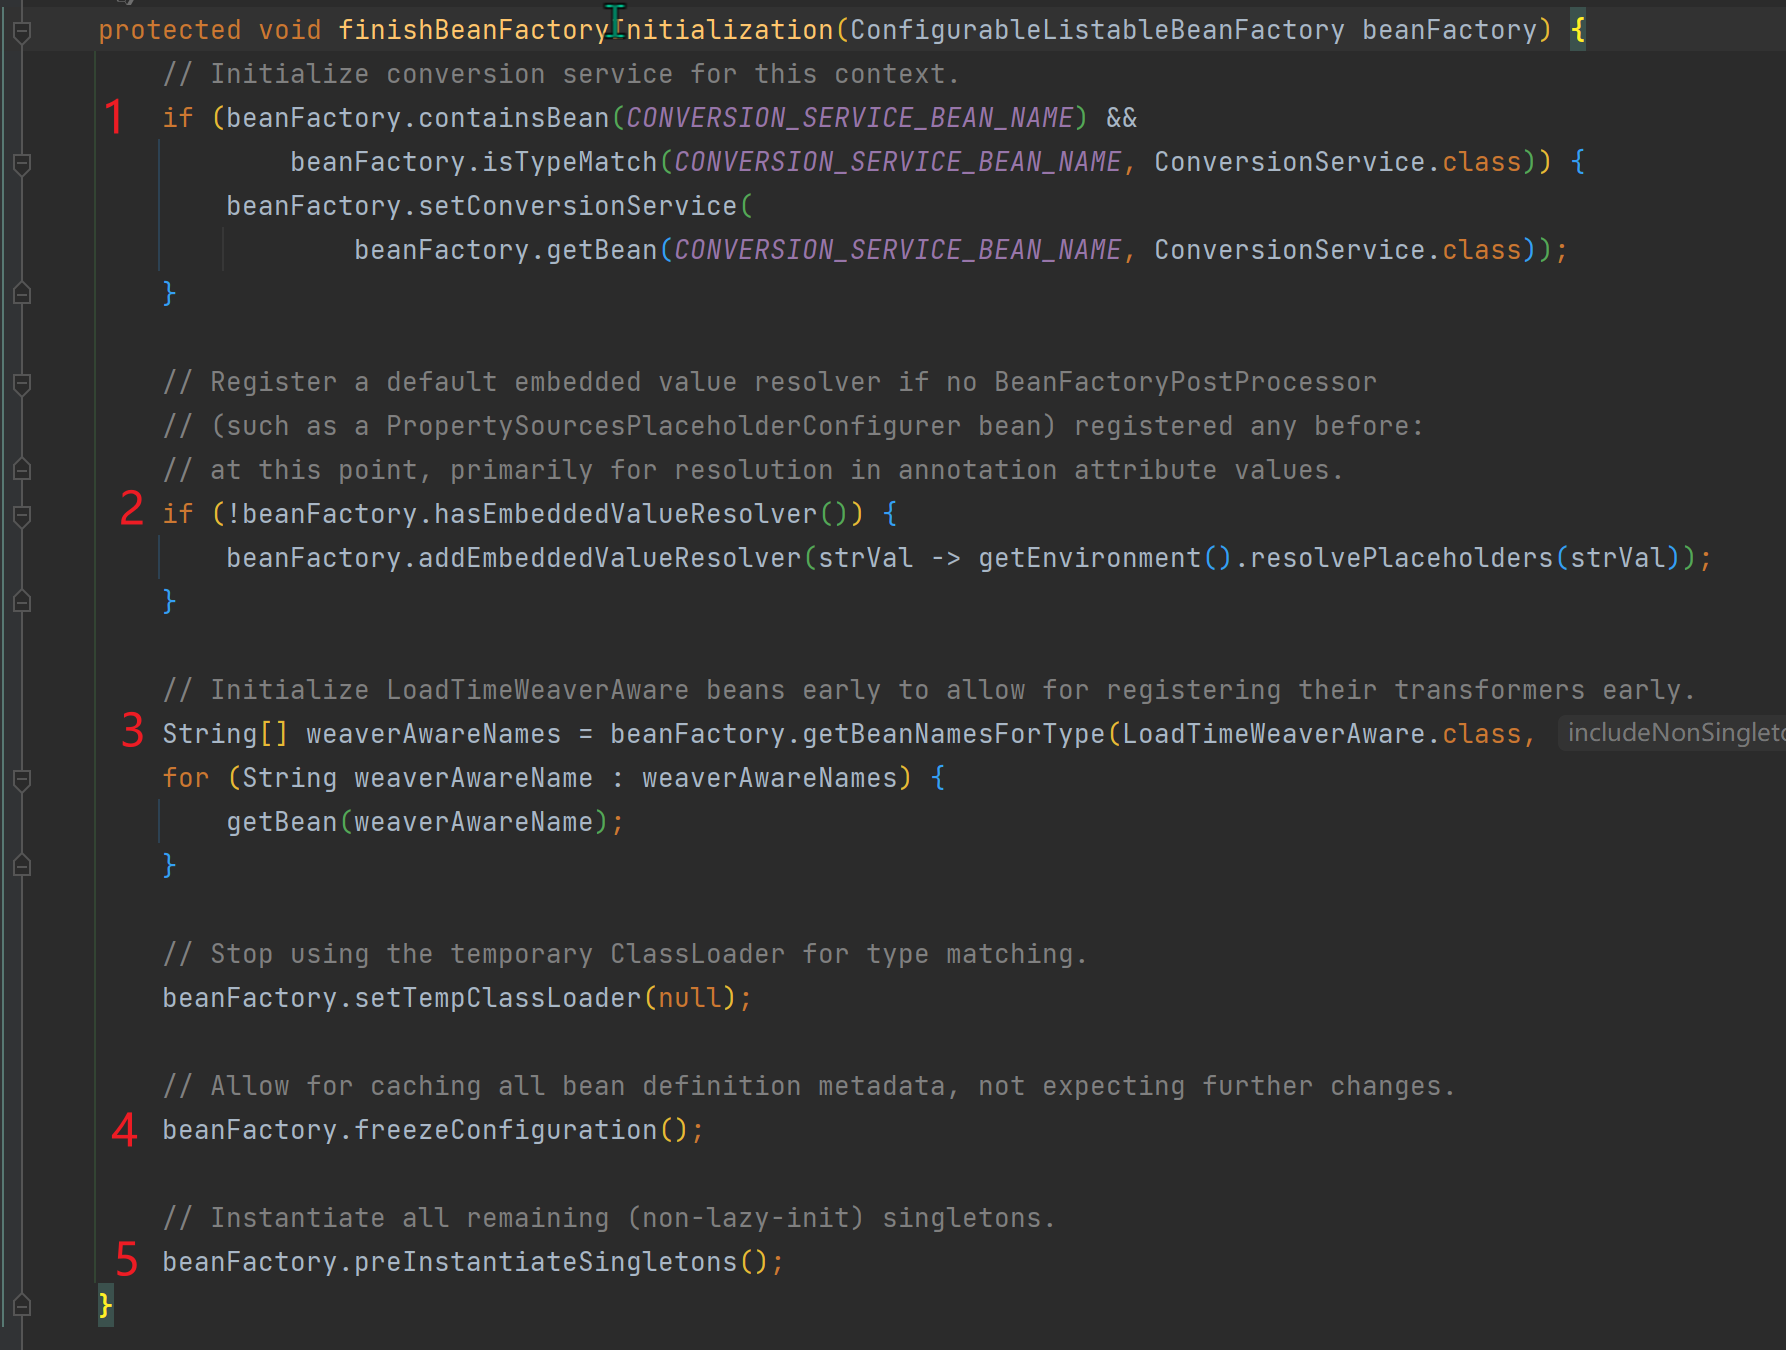Click the ConfigurableListableBeanFactory parameter type

1097,30
